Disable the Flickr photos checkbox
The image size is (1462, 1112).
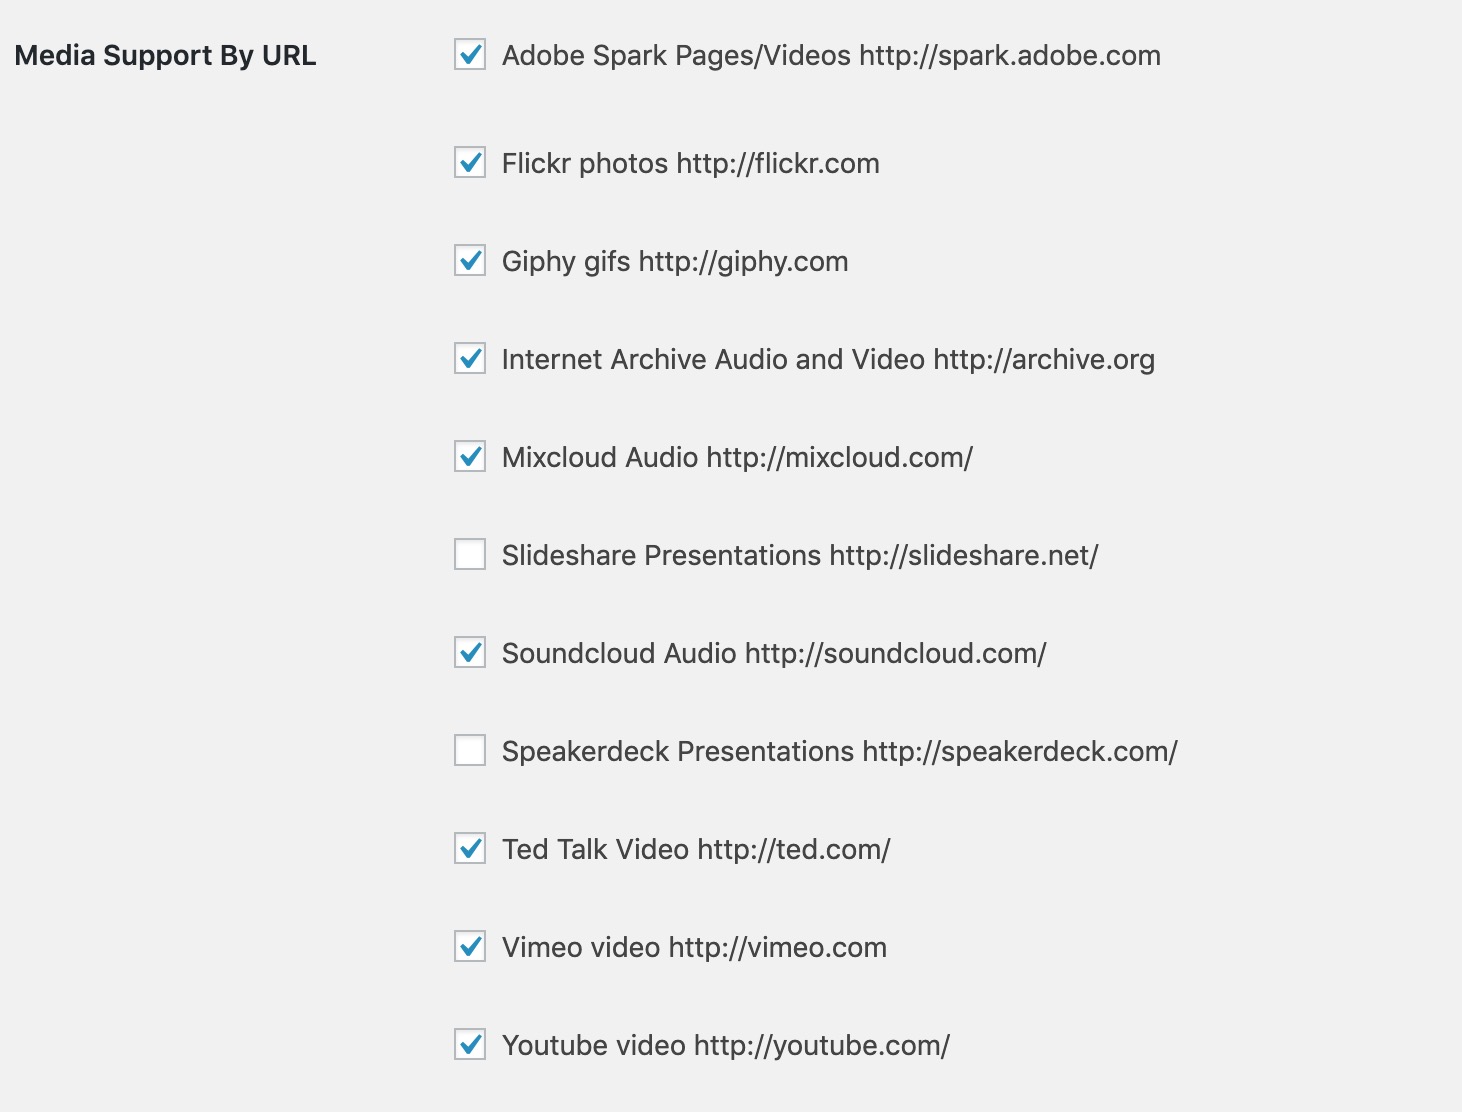tap(470, 163)
